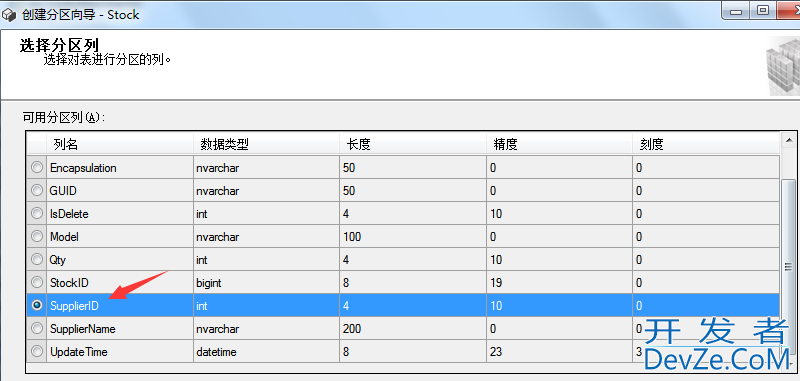Click the Model name cell

pos(120,236)
